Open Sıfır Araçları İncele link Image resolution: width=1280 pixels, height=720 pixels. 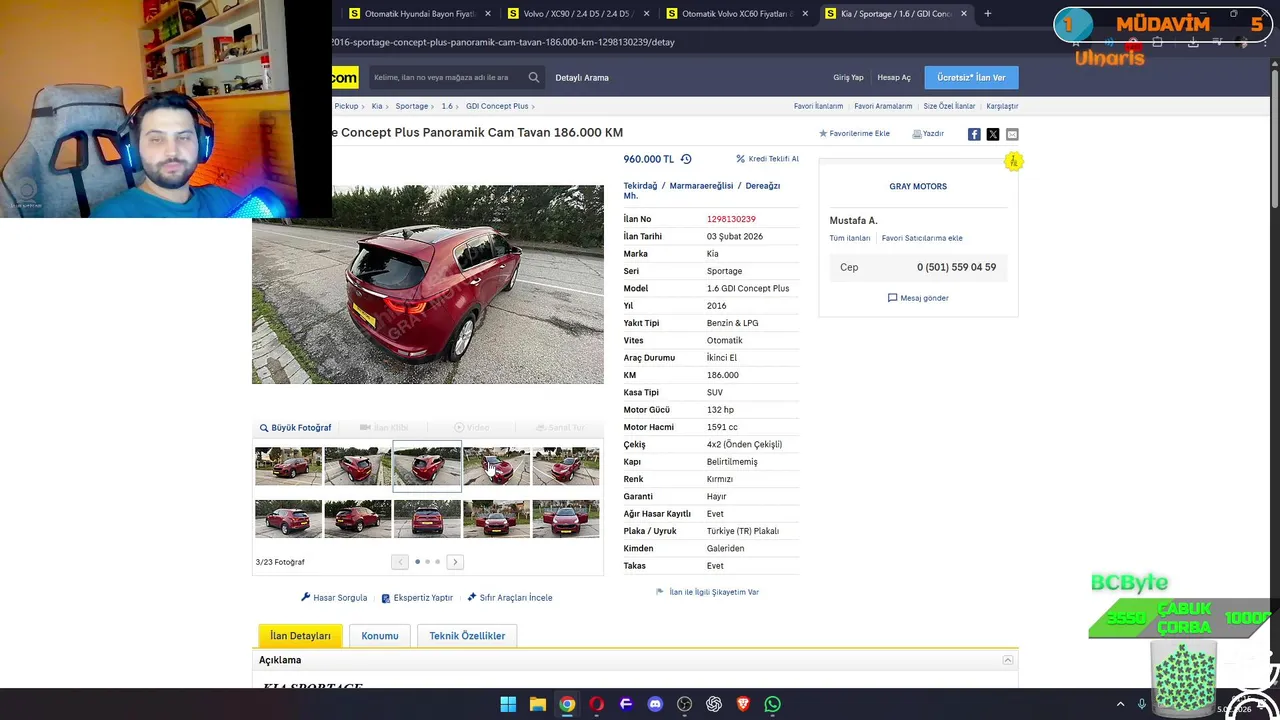(510, 598)
